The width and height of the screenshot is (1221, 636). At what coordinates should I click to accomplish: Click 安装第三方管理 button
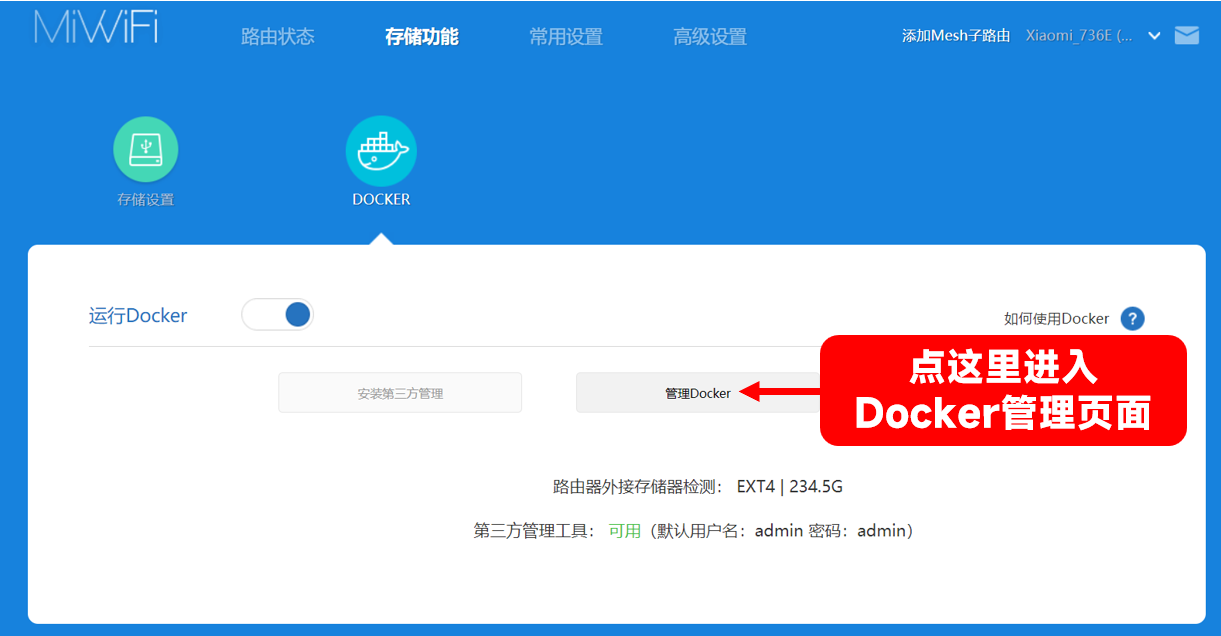click(x=400, y=393)
